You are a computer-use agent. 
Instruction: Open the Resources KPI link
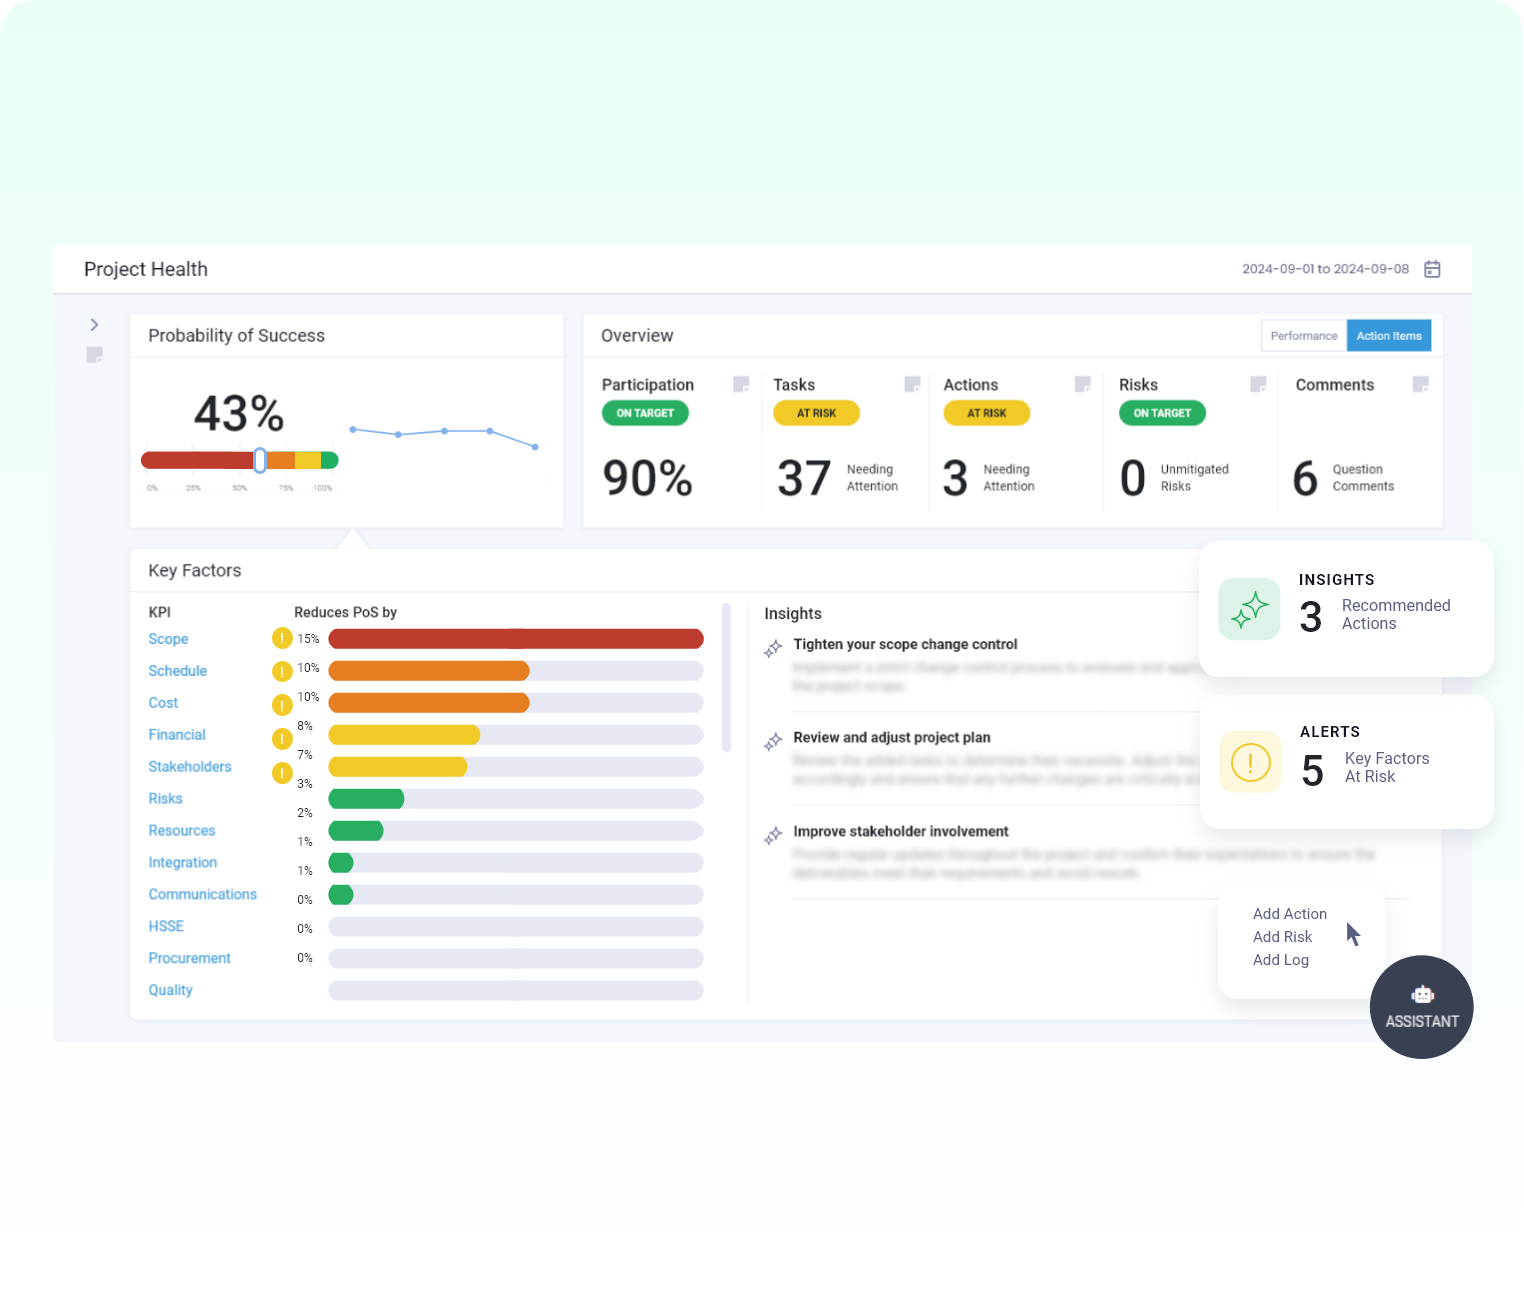182,831
